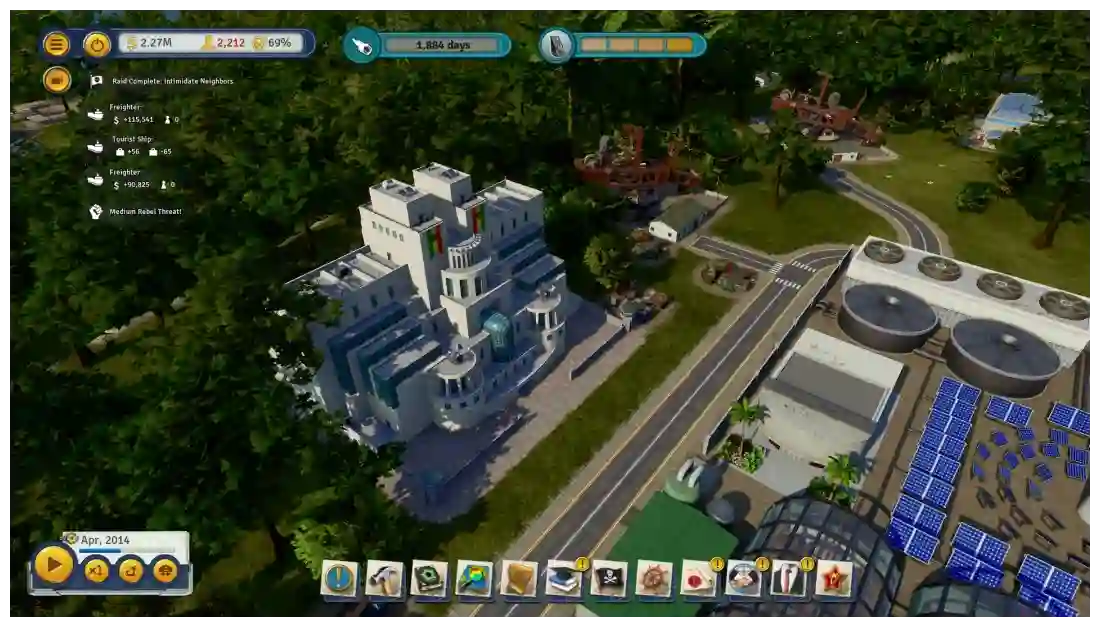Screen dimensions: 1100x627
Task: Open the red wax seal constitution scroll
Action: click(699, 579)
